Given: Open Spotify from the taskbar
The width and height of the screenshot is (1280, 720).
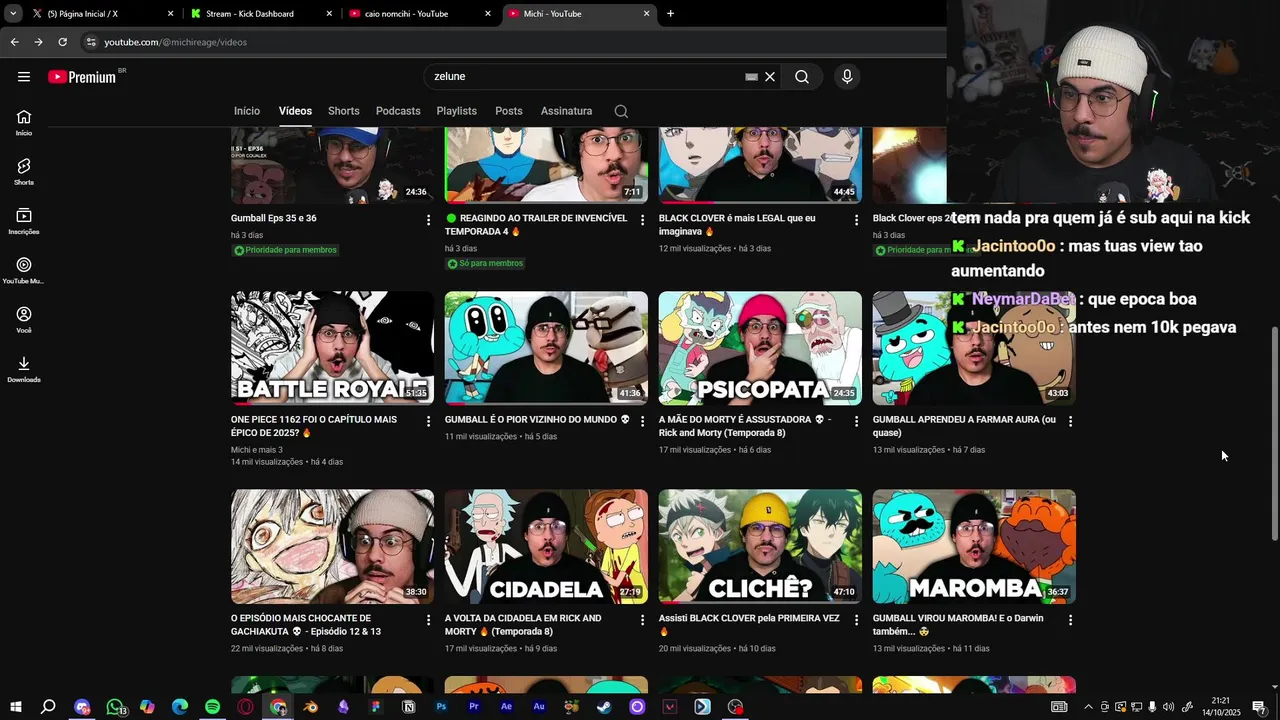Looking at the screenshot, I should tap(212, 707).
